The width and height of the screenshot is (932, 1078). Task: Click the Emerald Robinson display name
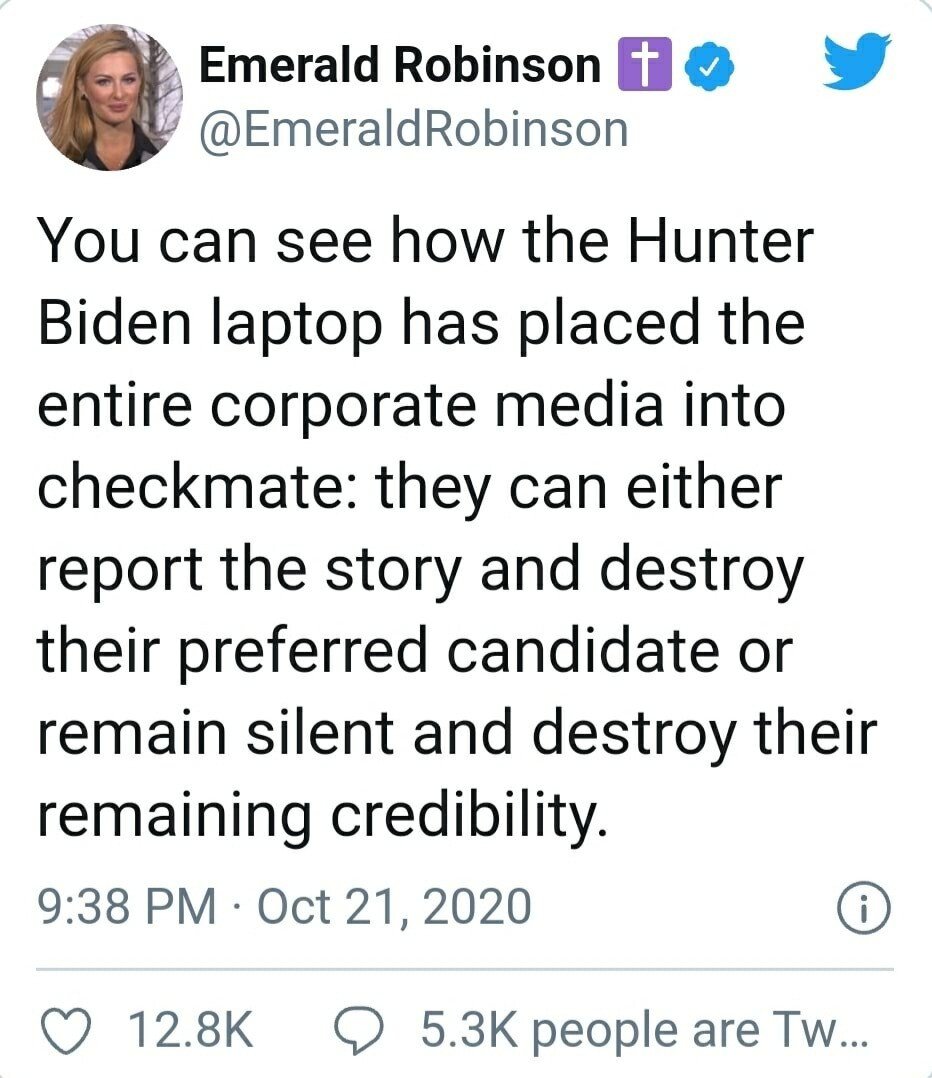(x=400, y=66)
